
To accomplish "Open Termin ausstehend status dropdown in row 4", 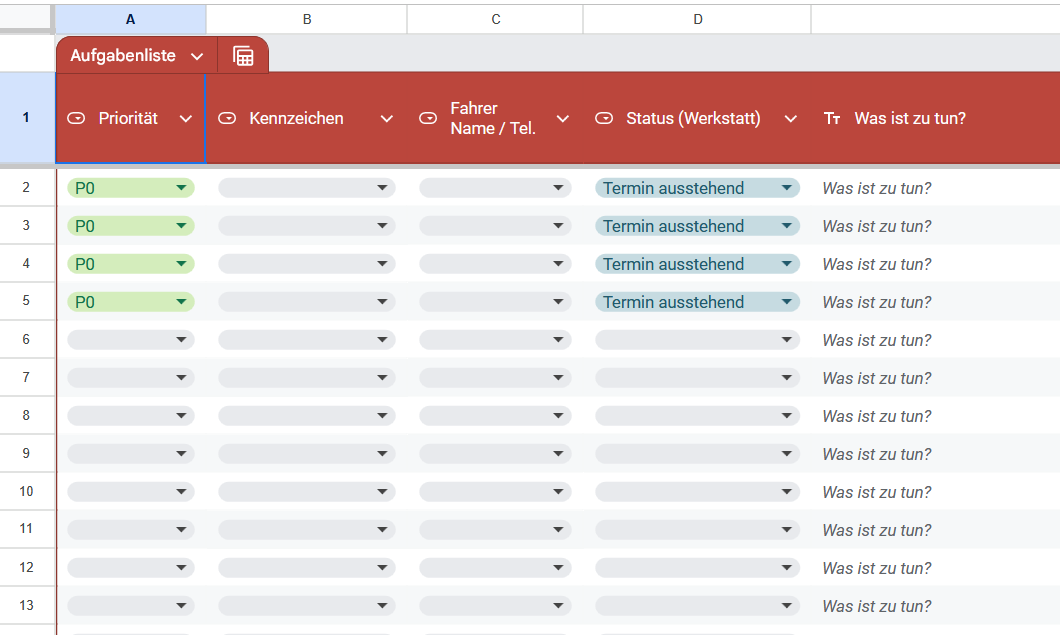I will [x=697, y=264].
